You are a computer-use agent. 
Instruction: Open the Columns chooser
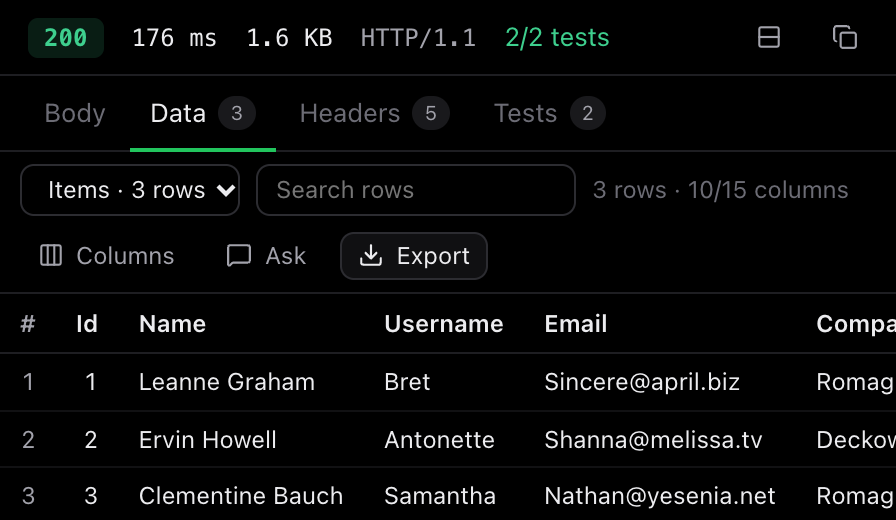[107, 256]
